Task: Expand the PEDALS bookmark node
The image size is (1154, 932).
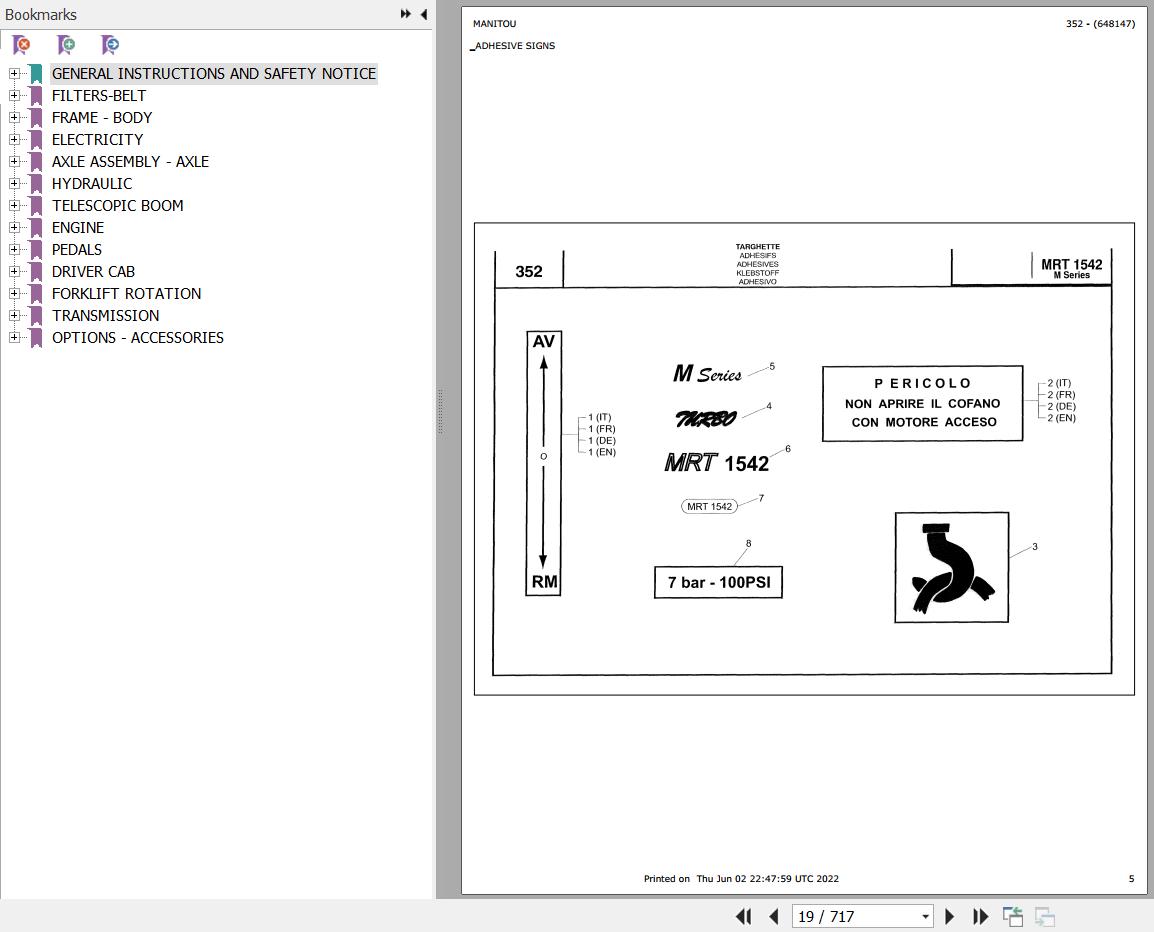Action: click(14, 250)
